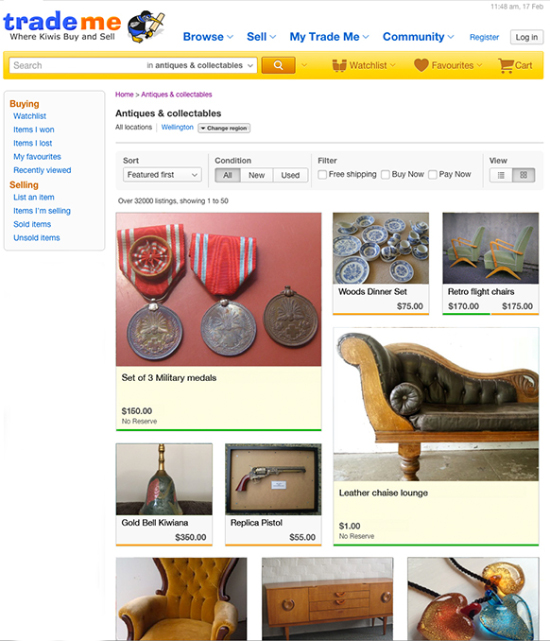
Task: Open the Recently viewed sidebar link
Action: tap(42, 170)
